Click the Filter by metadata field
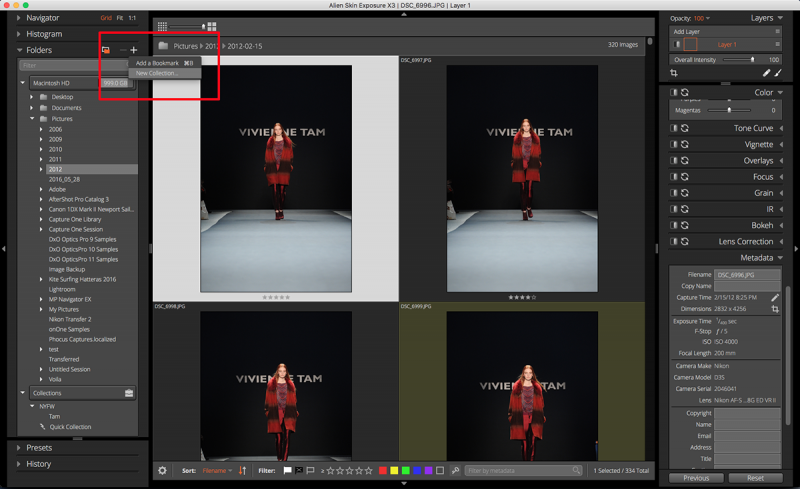The height and width of the screenshot is (489, 800). (x=523, y=471)
